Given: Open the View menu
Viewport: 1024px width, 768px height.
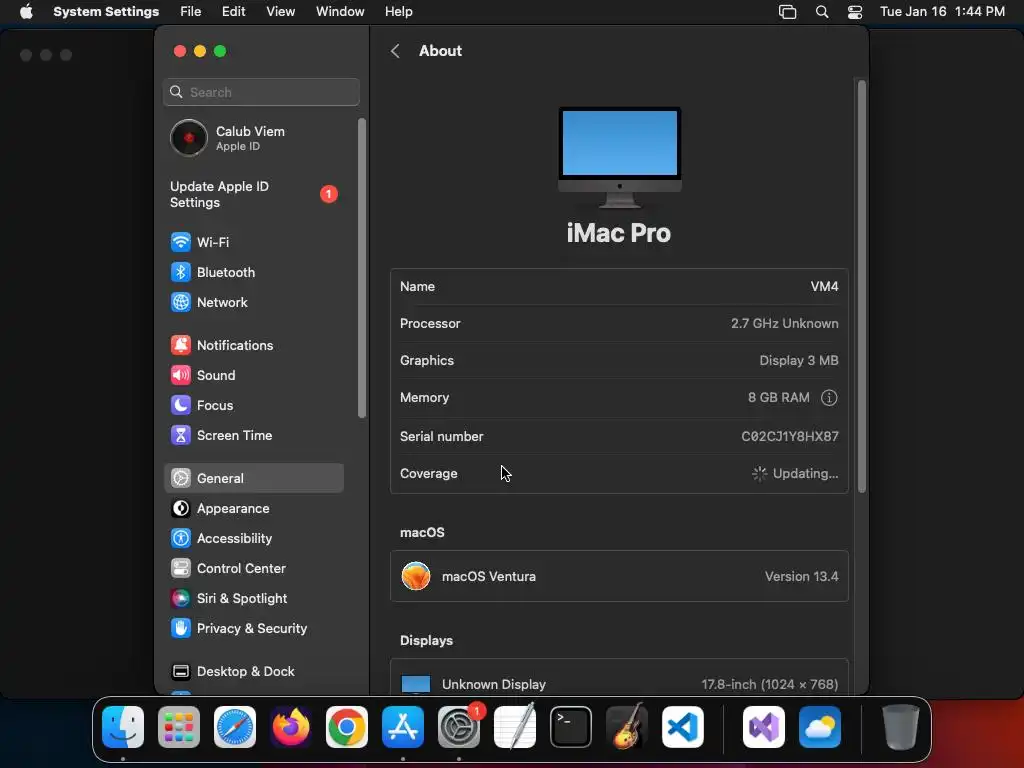Looking at the screenshot, I should [x=281, y=12].
